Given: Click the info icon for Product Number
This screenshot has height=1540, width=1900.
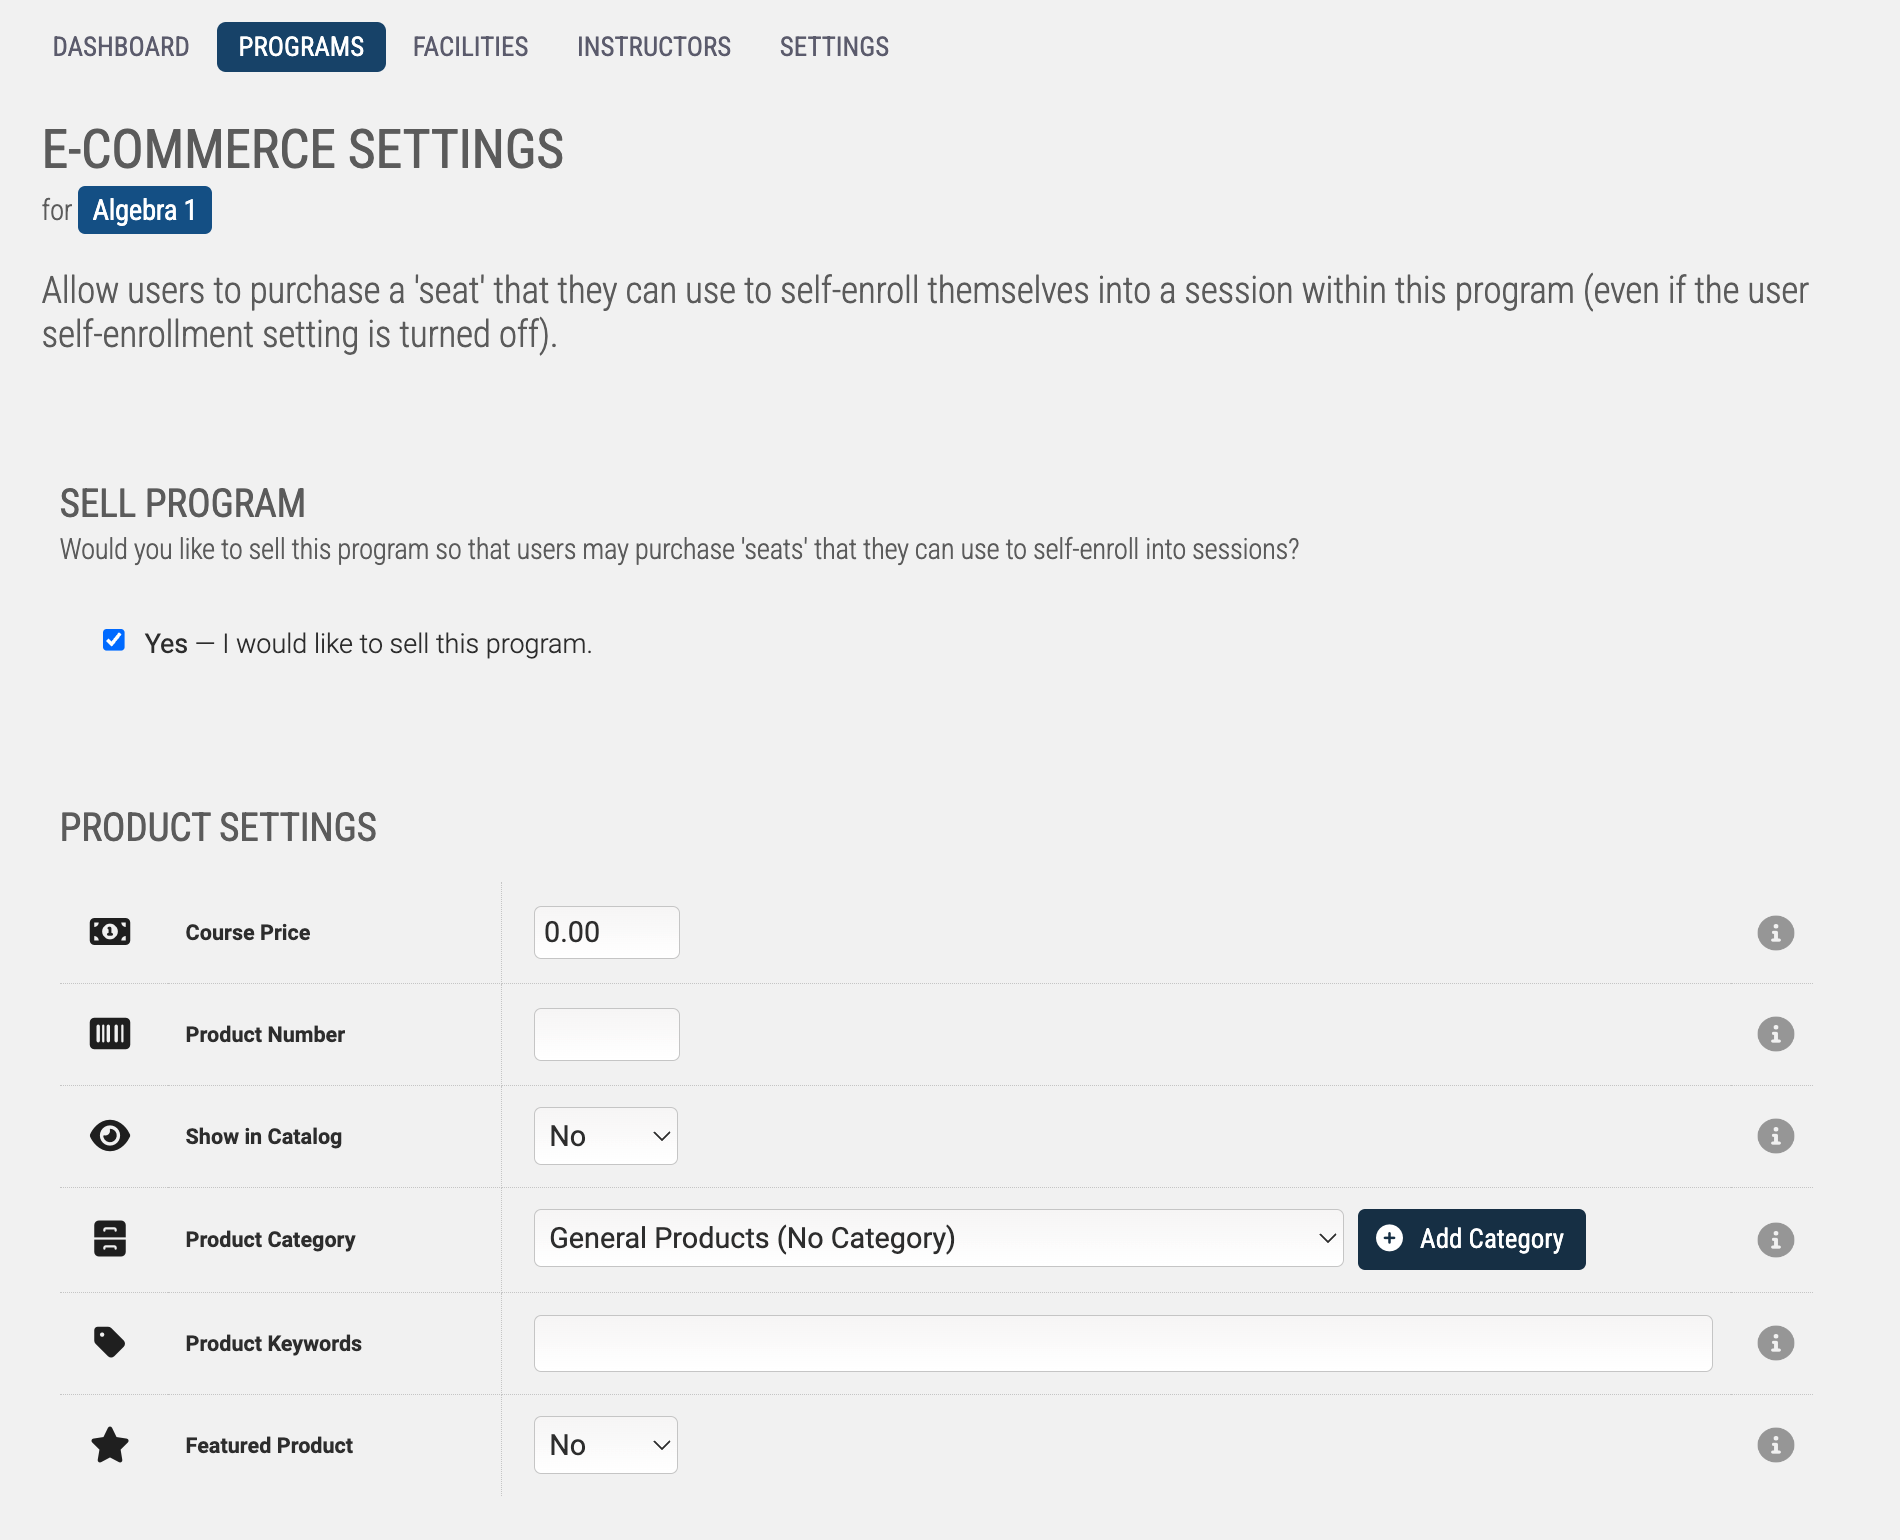Looking at the screenshot, I should [x=1775, y=1034].
